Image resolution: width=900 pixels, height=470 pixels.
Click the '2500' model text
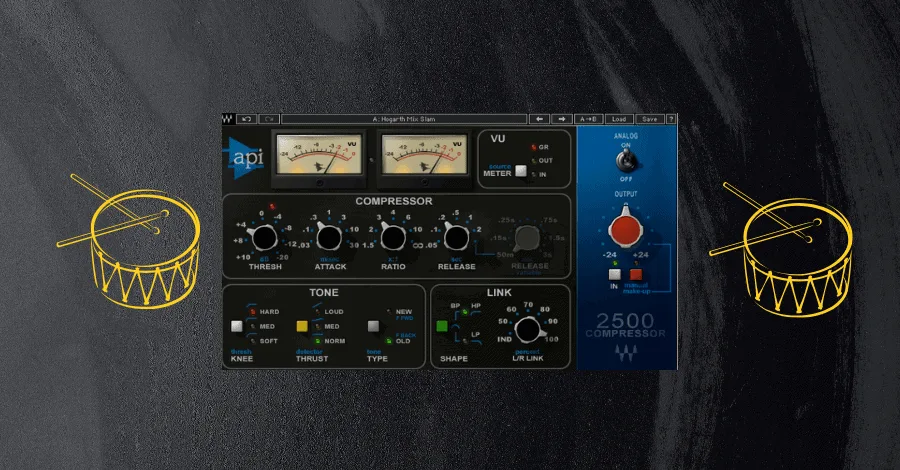624,320
